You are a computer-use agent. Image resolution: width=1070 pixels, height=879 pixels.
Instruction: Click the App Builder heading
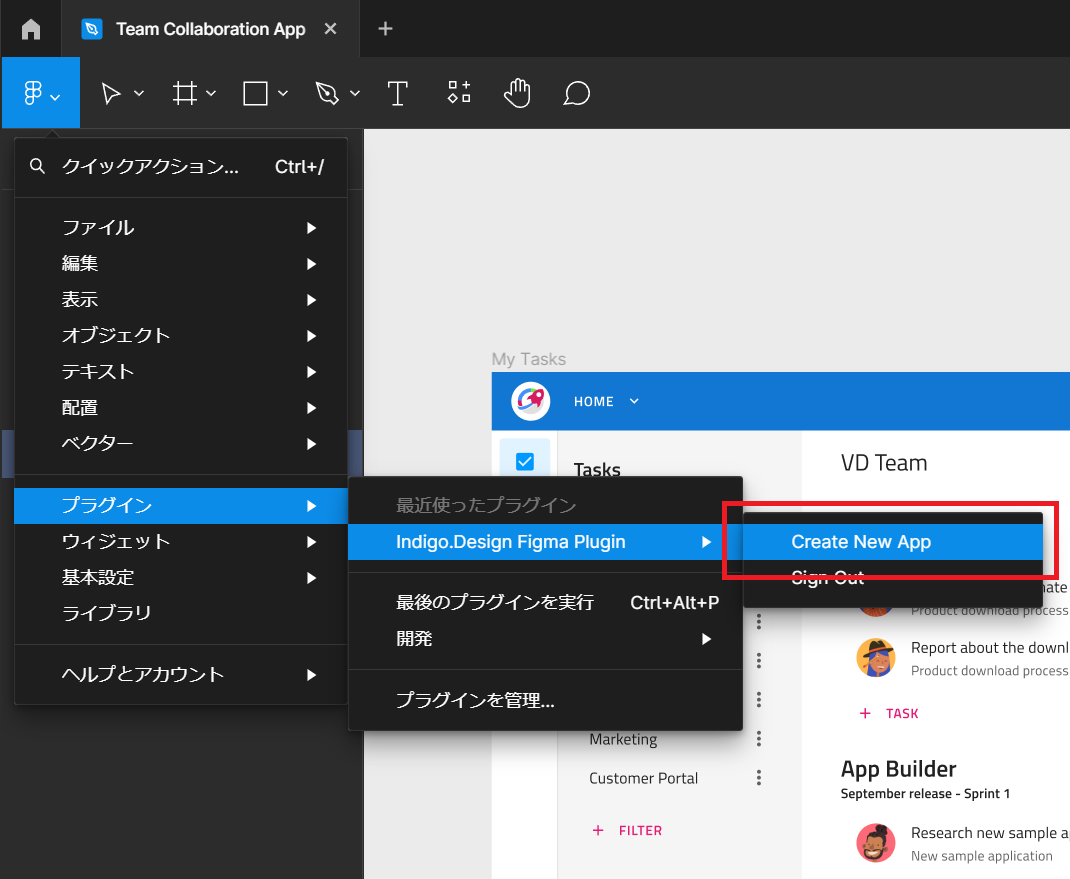898,769
